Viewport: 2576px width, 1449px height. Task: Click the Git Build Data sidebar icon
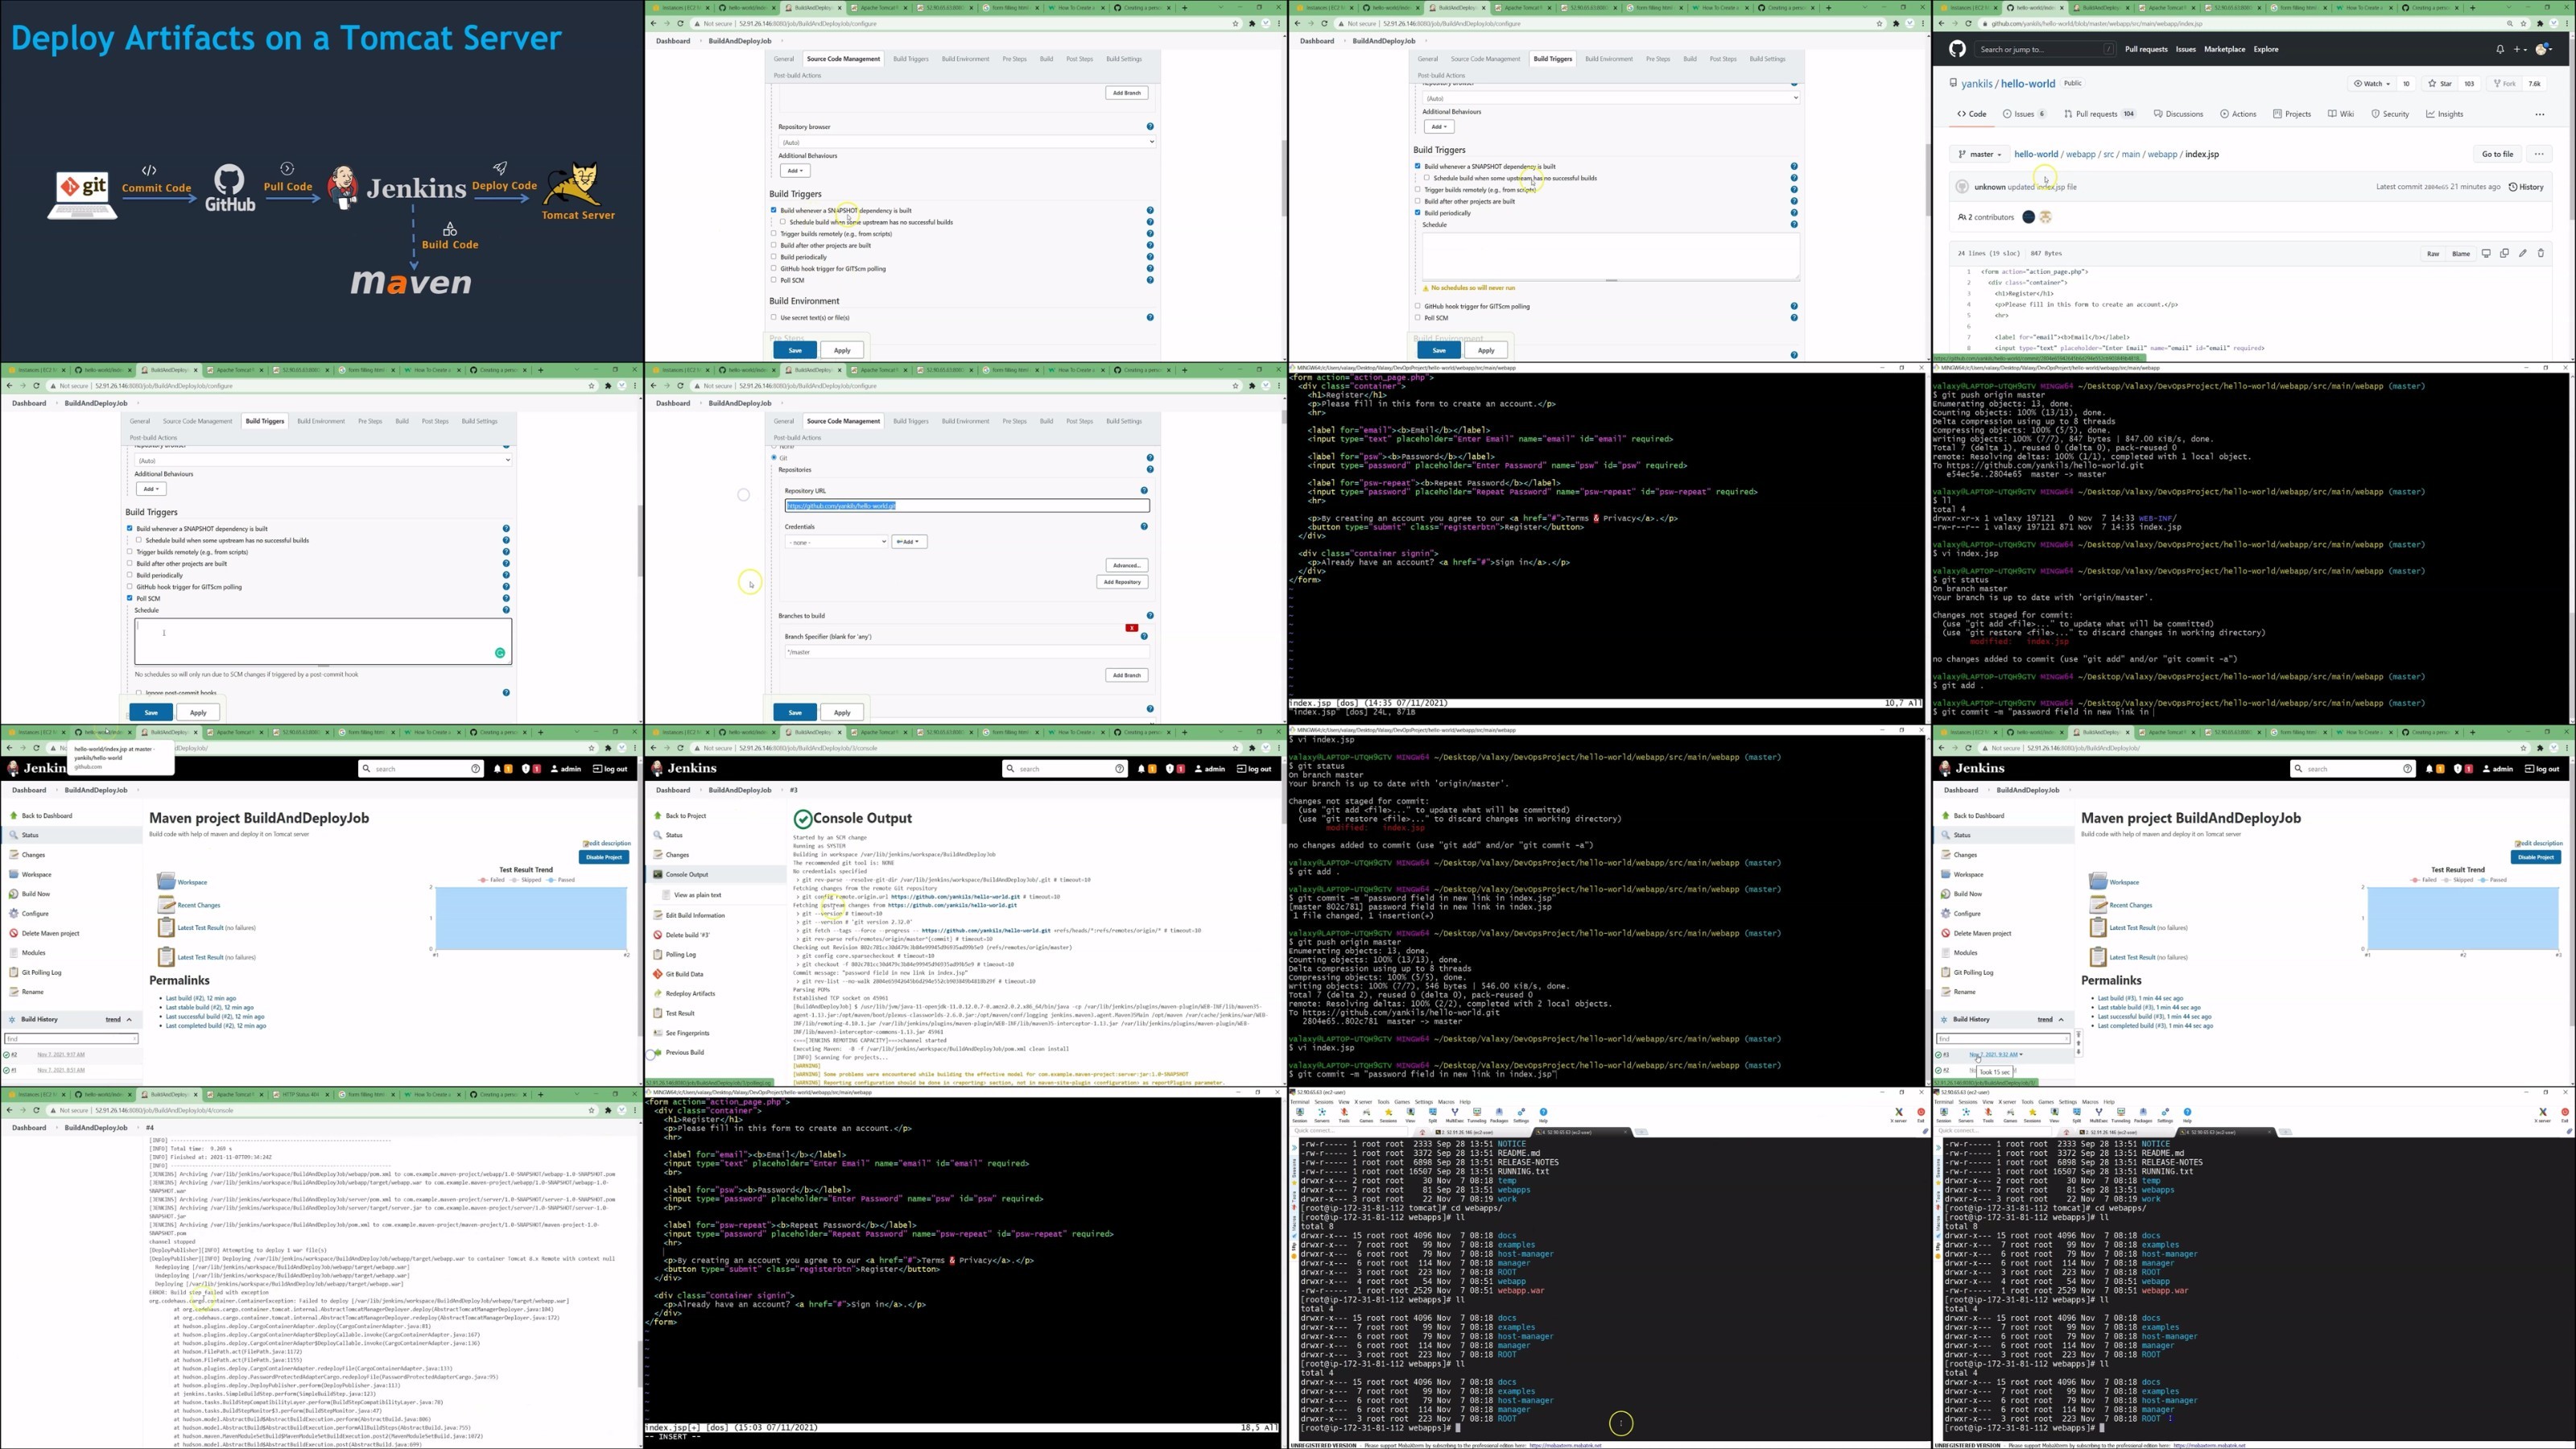click(x=658, y=974)
